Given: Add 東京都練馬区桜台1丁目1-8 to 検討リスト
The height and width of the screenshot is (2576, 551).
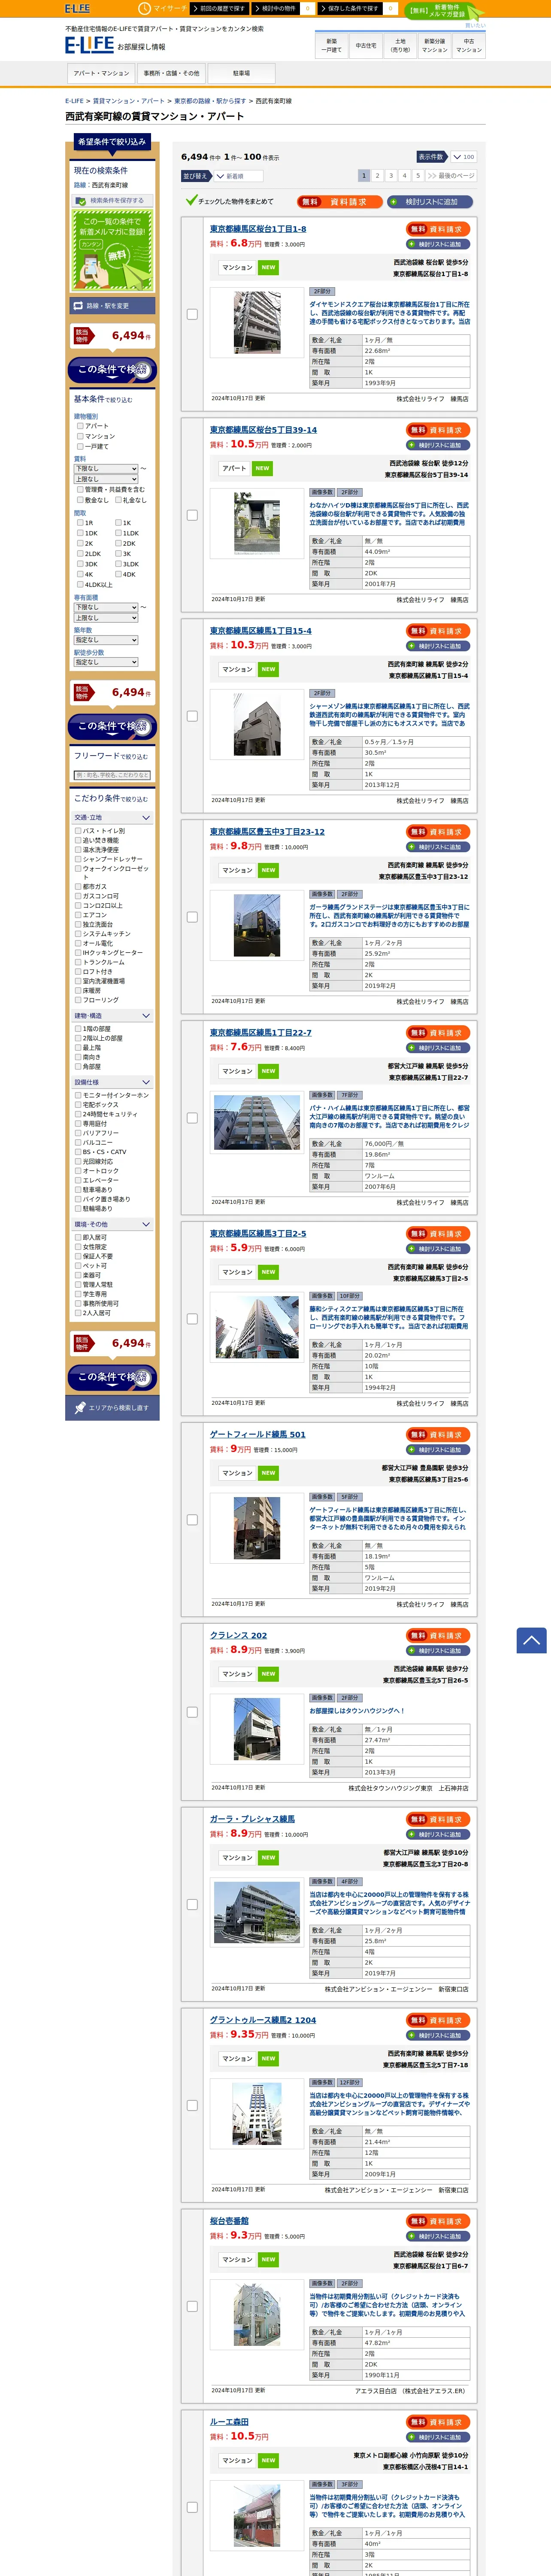Looking at the screenshot, I should coord(438,244).
